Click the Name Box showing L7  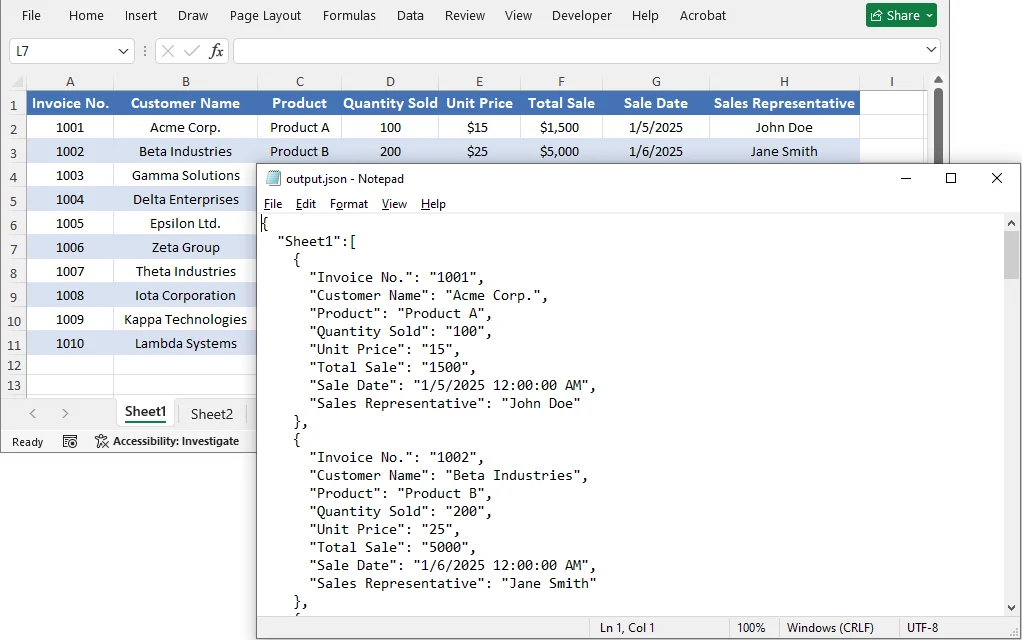click(x=62, y=51)
